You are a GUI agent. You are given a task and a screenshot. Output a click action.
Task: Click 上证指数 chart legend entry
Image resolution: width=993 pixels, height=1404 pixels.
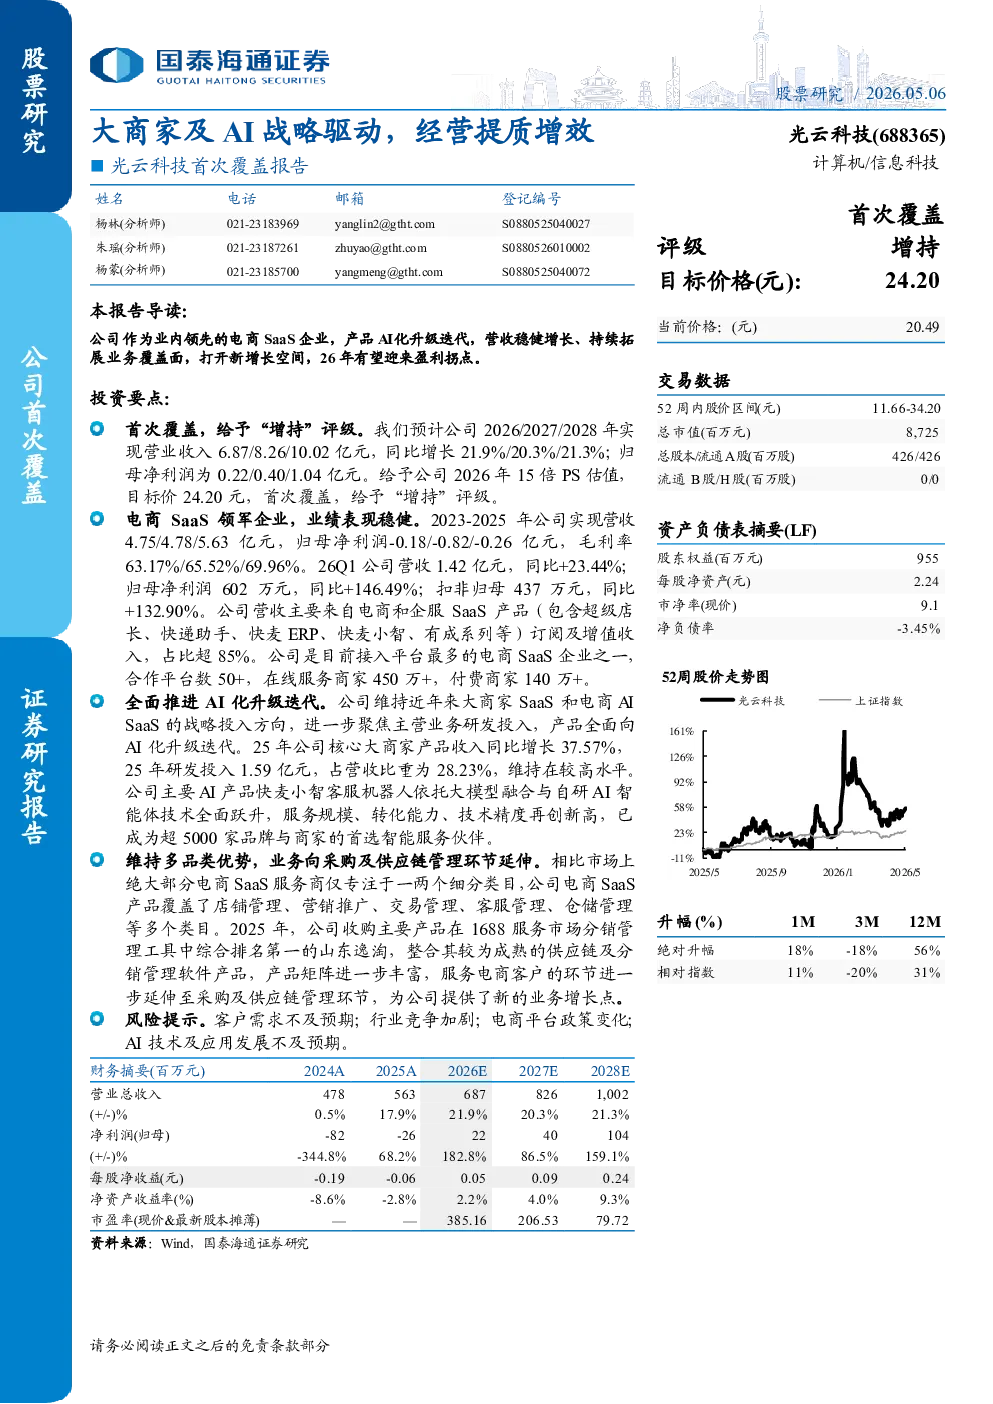click(x=861, y=701)
